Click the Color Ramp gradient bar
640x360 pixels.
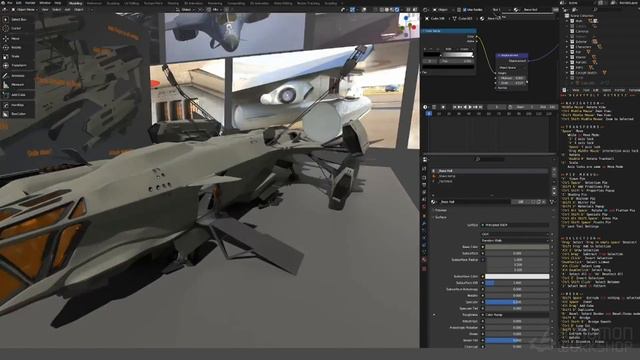[449, 54]
